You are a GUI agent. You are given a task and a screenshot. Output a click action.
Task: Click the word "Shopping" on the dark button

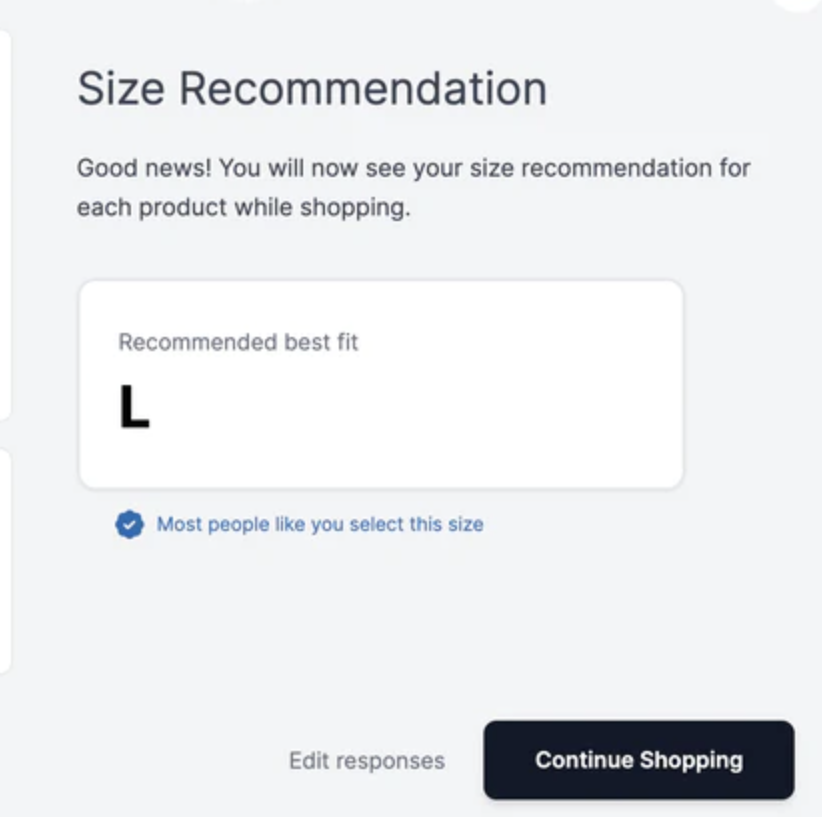click(691, 760)
